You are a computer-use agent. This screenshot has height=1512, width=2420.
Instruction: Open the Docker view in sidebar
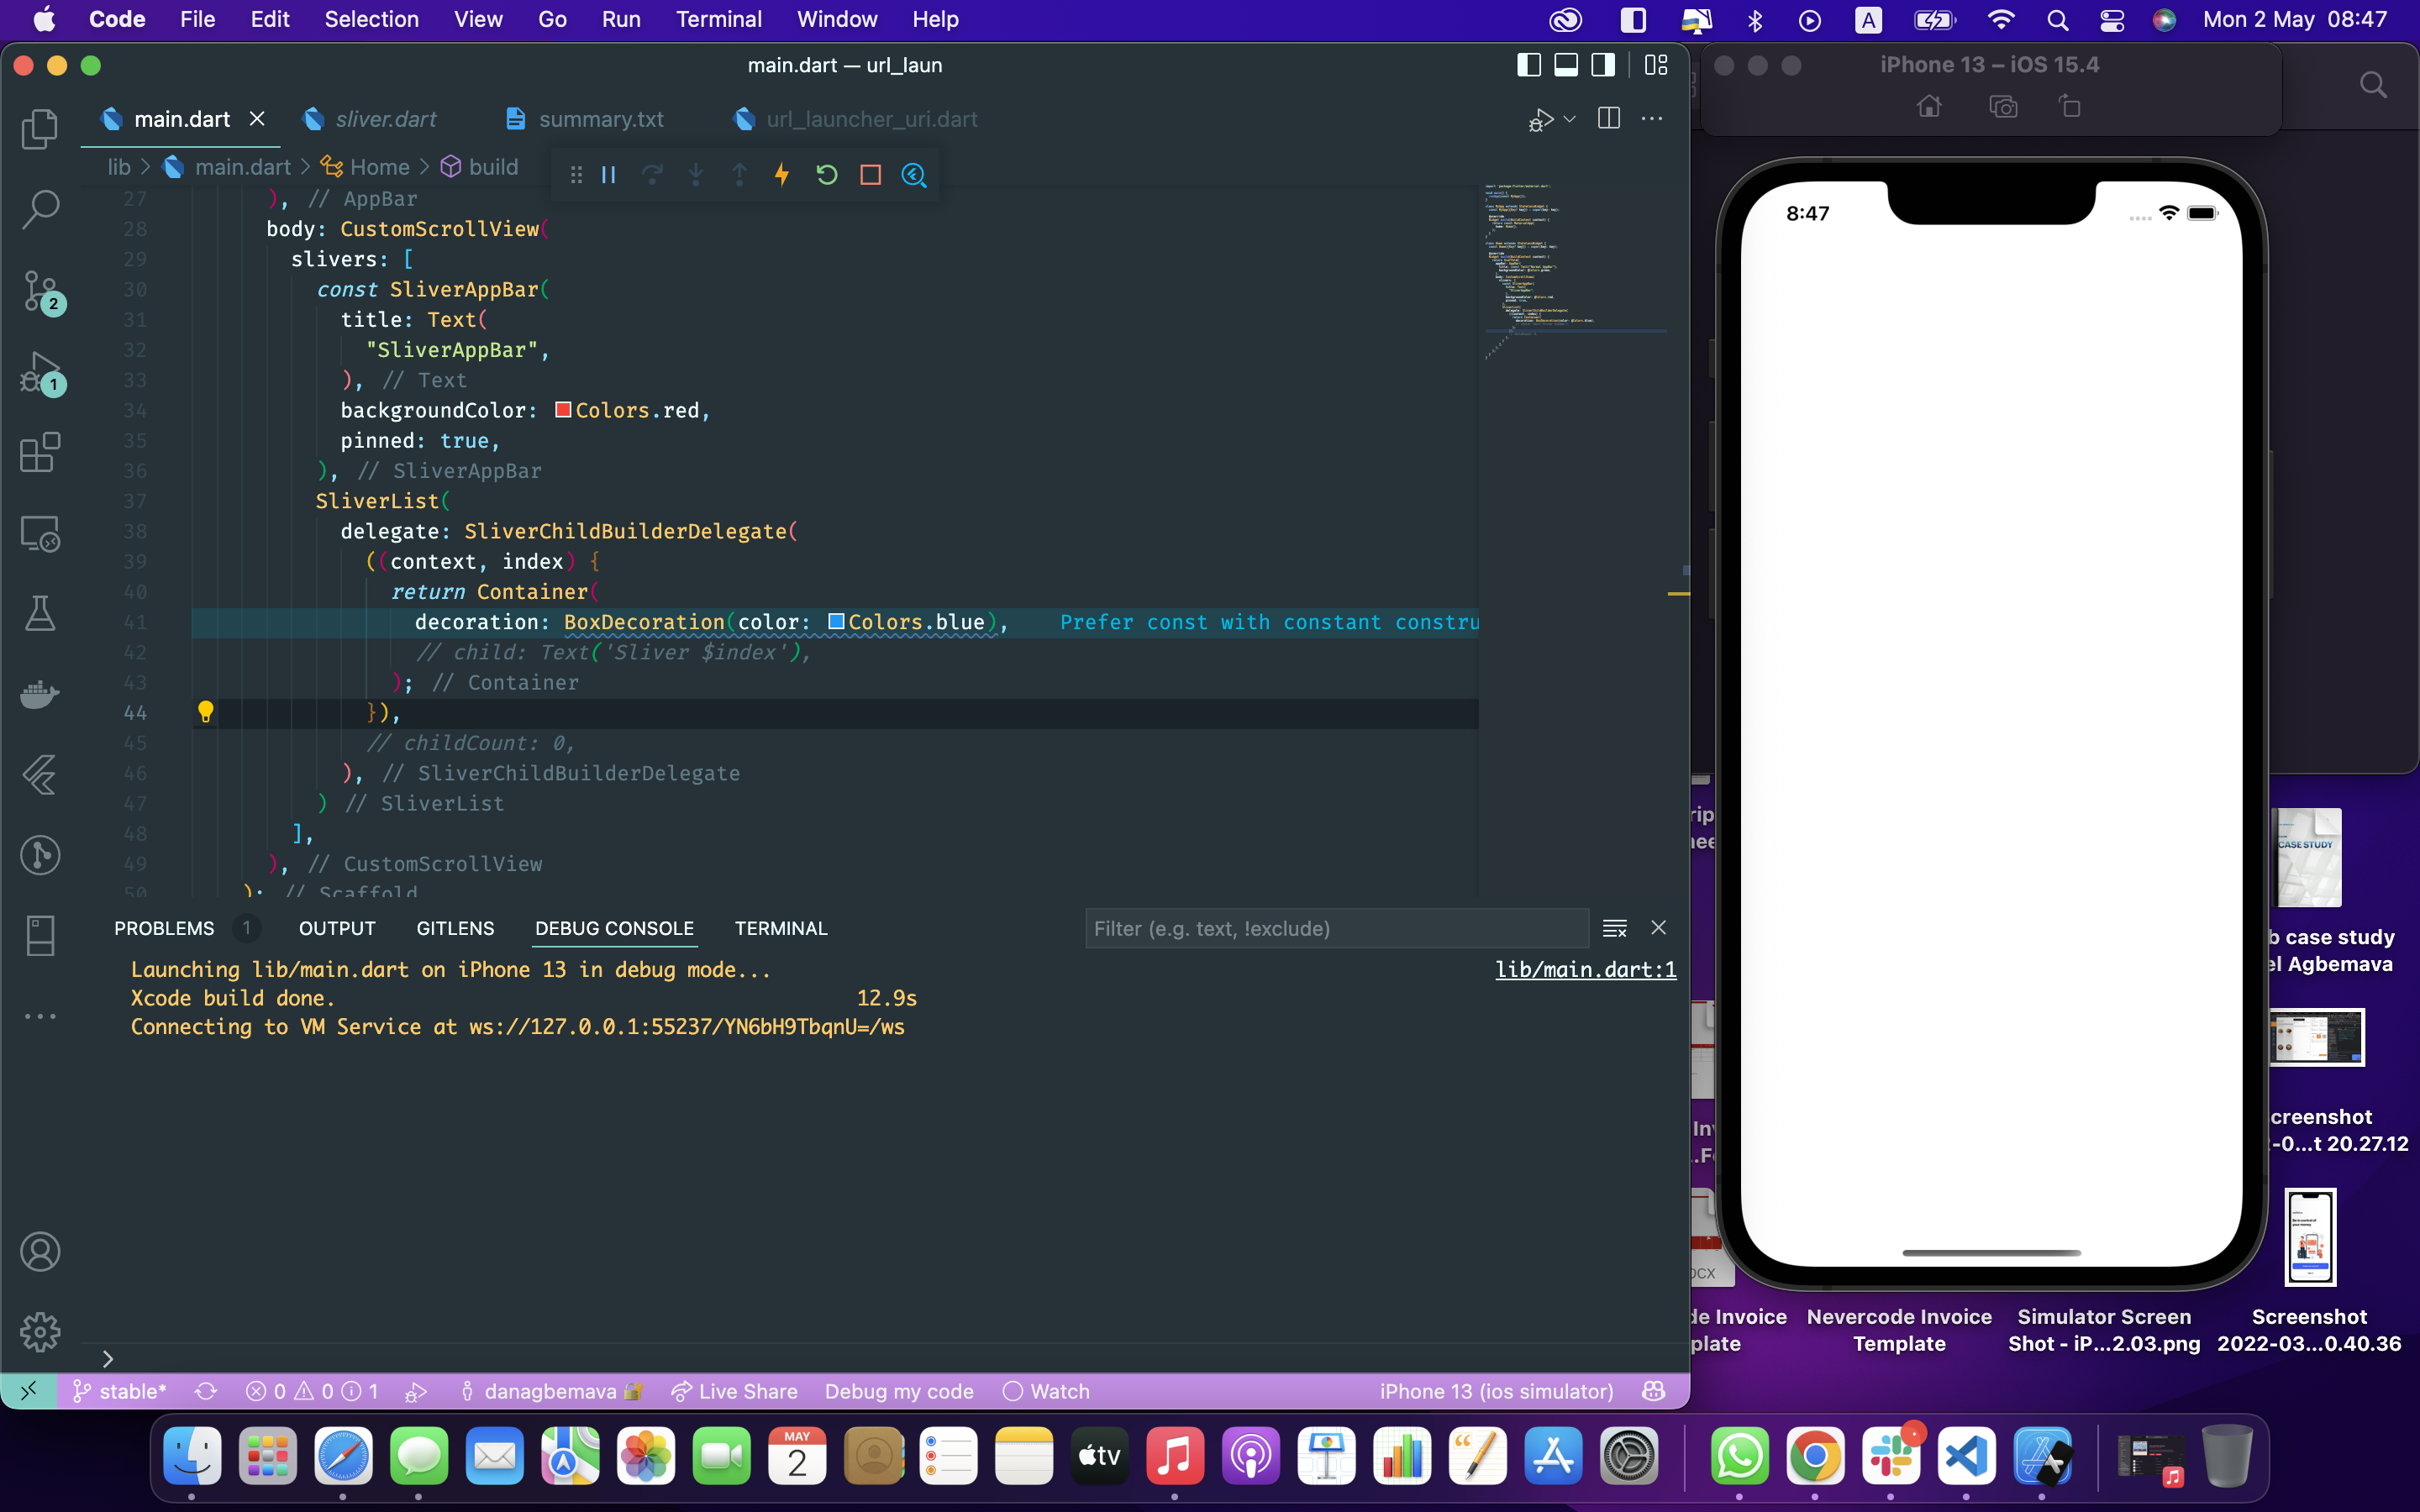pyautogui.click(x=40, y=693)
